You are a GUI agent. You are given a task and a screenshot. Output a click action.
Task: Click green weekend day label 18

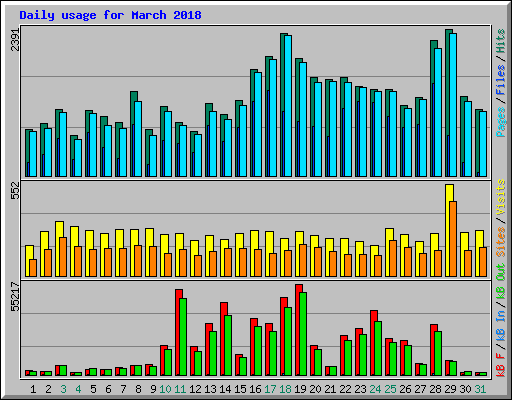tap(285, 389)
